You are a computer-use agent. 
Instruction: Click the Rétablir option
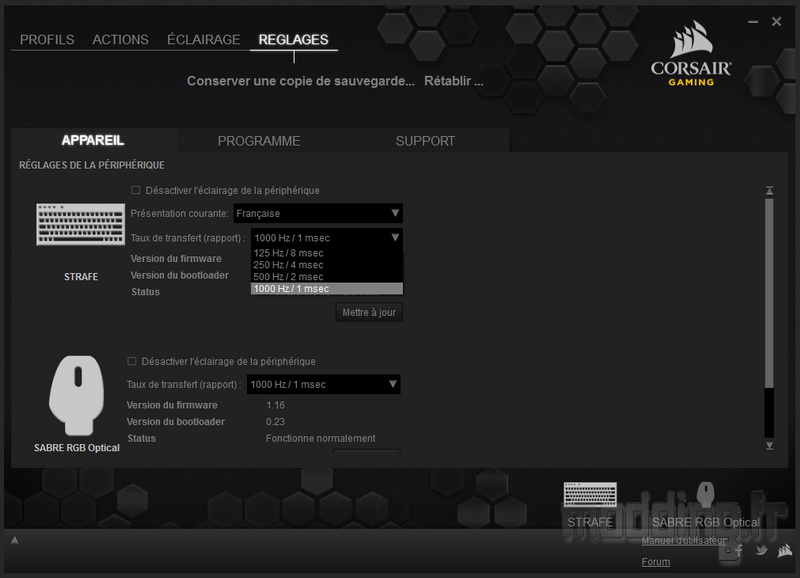point(454,81)
